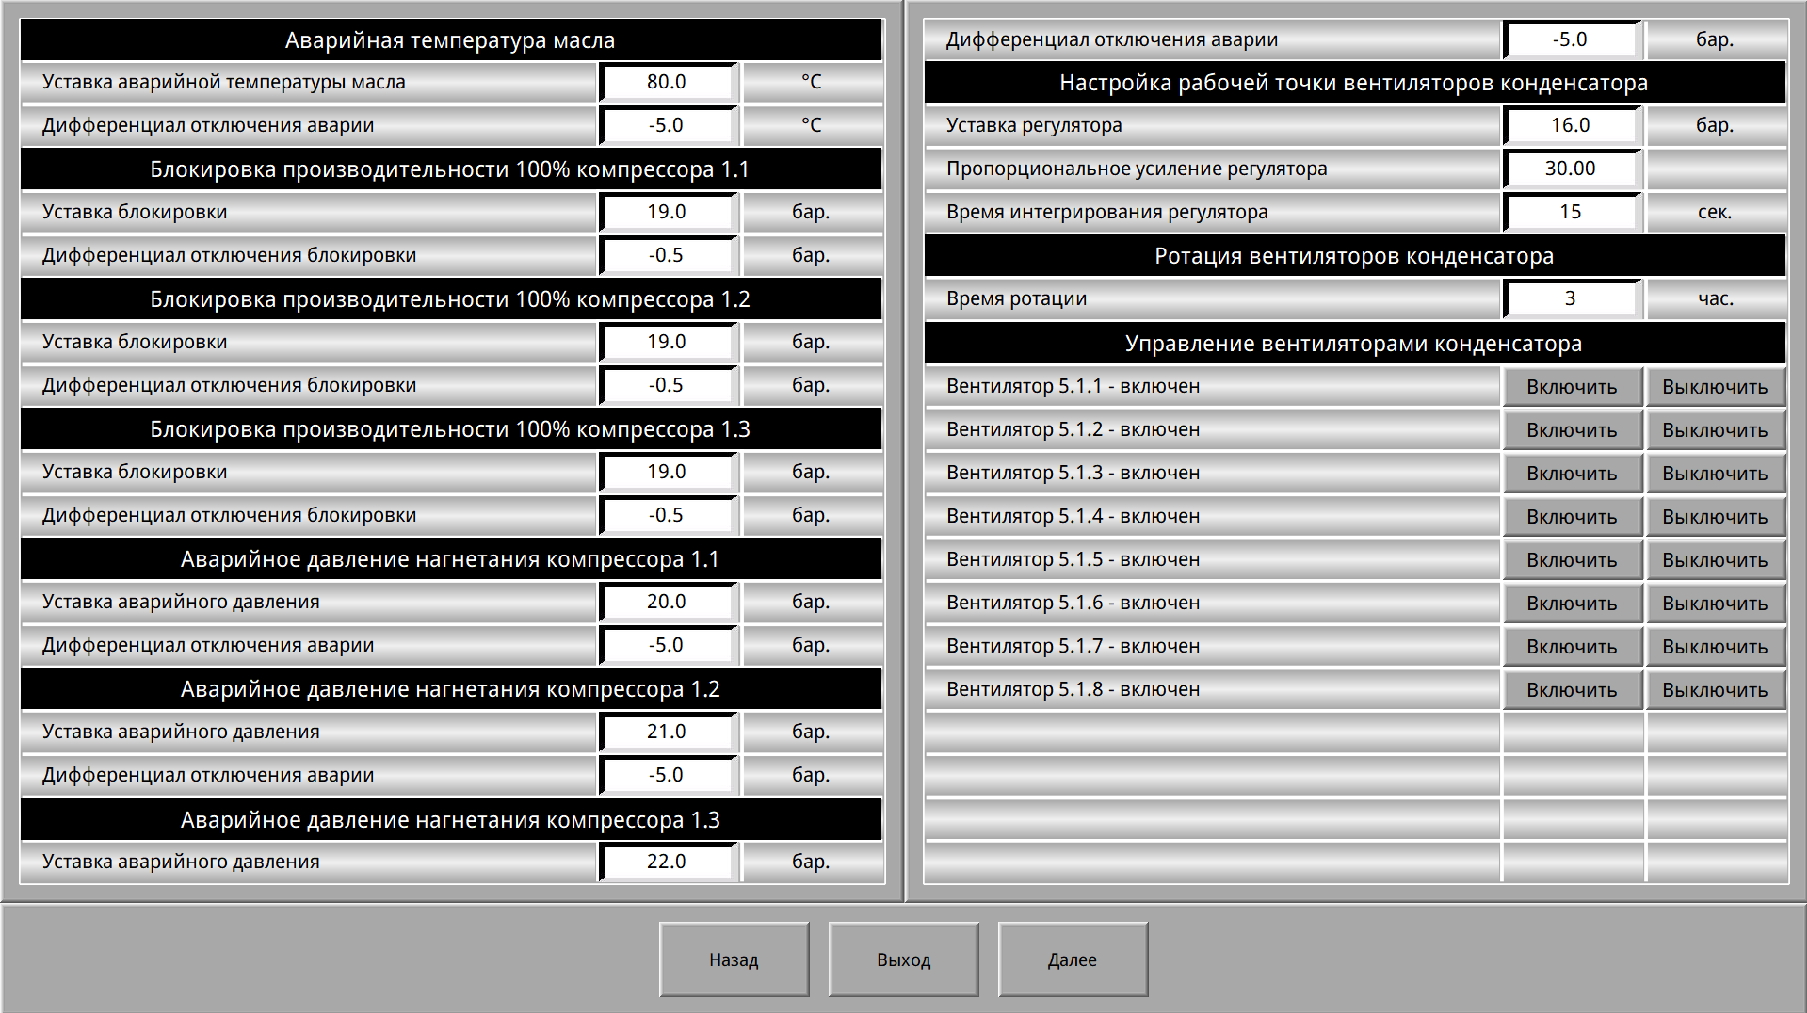This screenshot has height=1013, width=1807.
Task: Click the Назад navigation button
Action: pyautogui.click(x=733, y=959)
